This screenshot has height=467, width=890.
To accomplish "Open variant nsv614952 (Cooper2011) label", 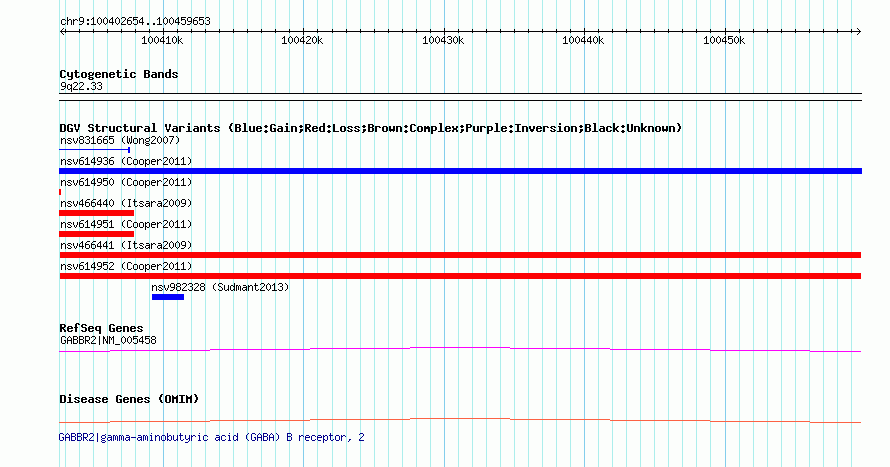I will [126, 266].
